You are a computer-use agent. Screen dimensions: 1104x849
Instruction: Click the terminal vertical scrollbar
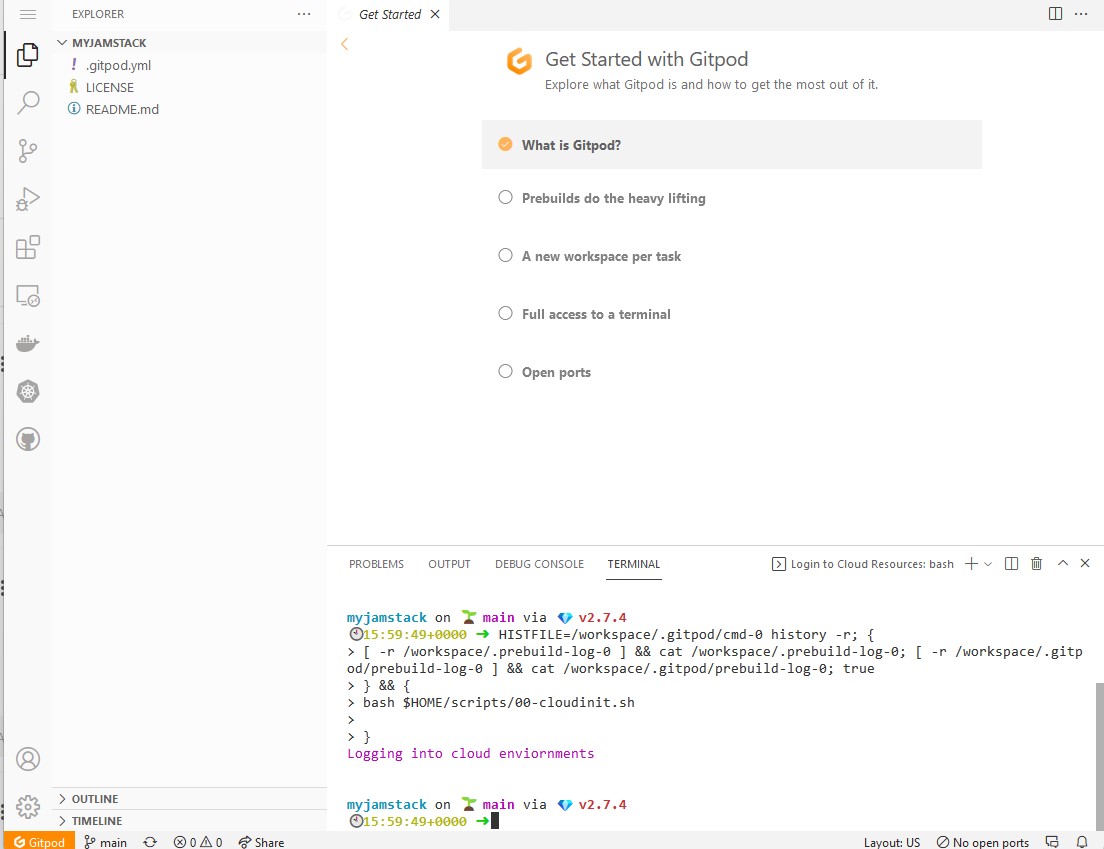pos(1099,756)
